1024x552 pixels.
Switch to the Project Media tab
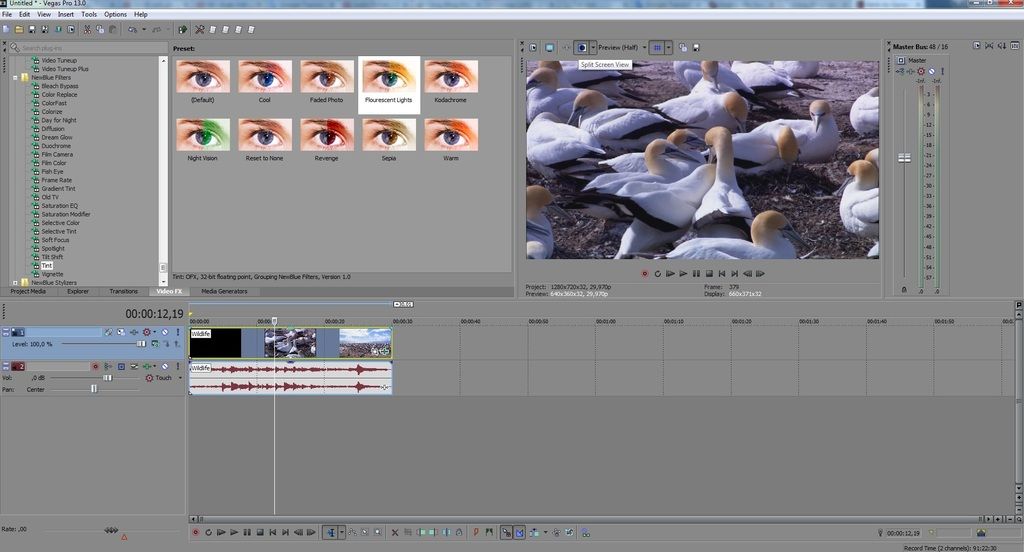[x=28, y=291]
